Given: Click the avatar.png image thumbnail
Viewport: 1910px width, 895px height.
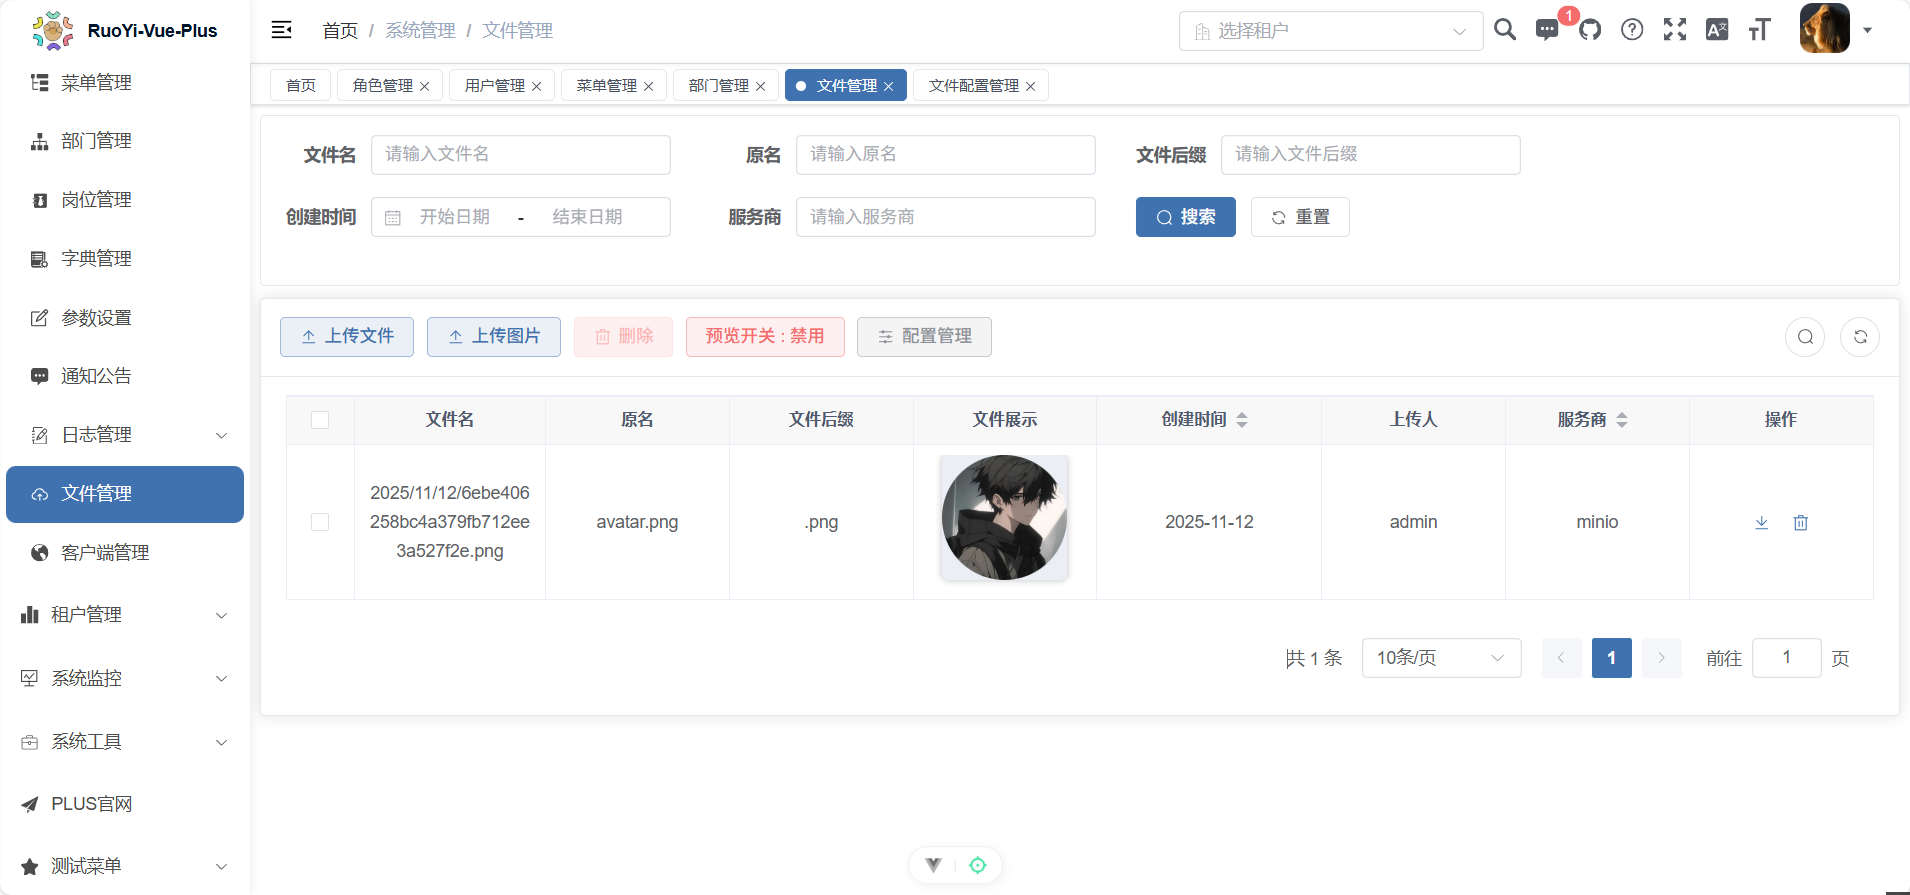Looking at the screenshot, I should 1004,518.
